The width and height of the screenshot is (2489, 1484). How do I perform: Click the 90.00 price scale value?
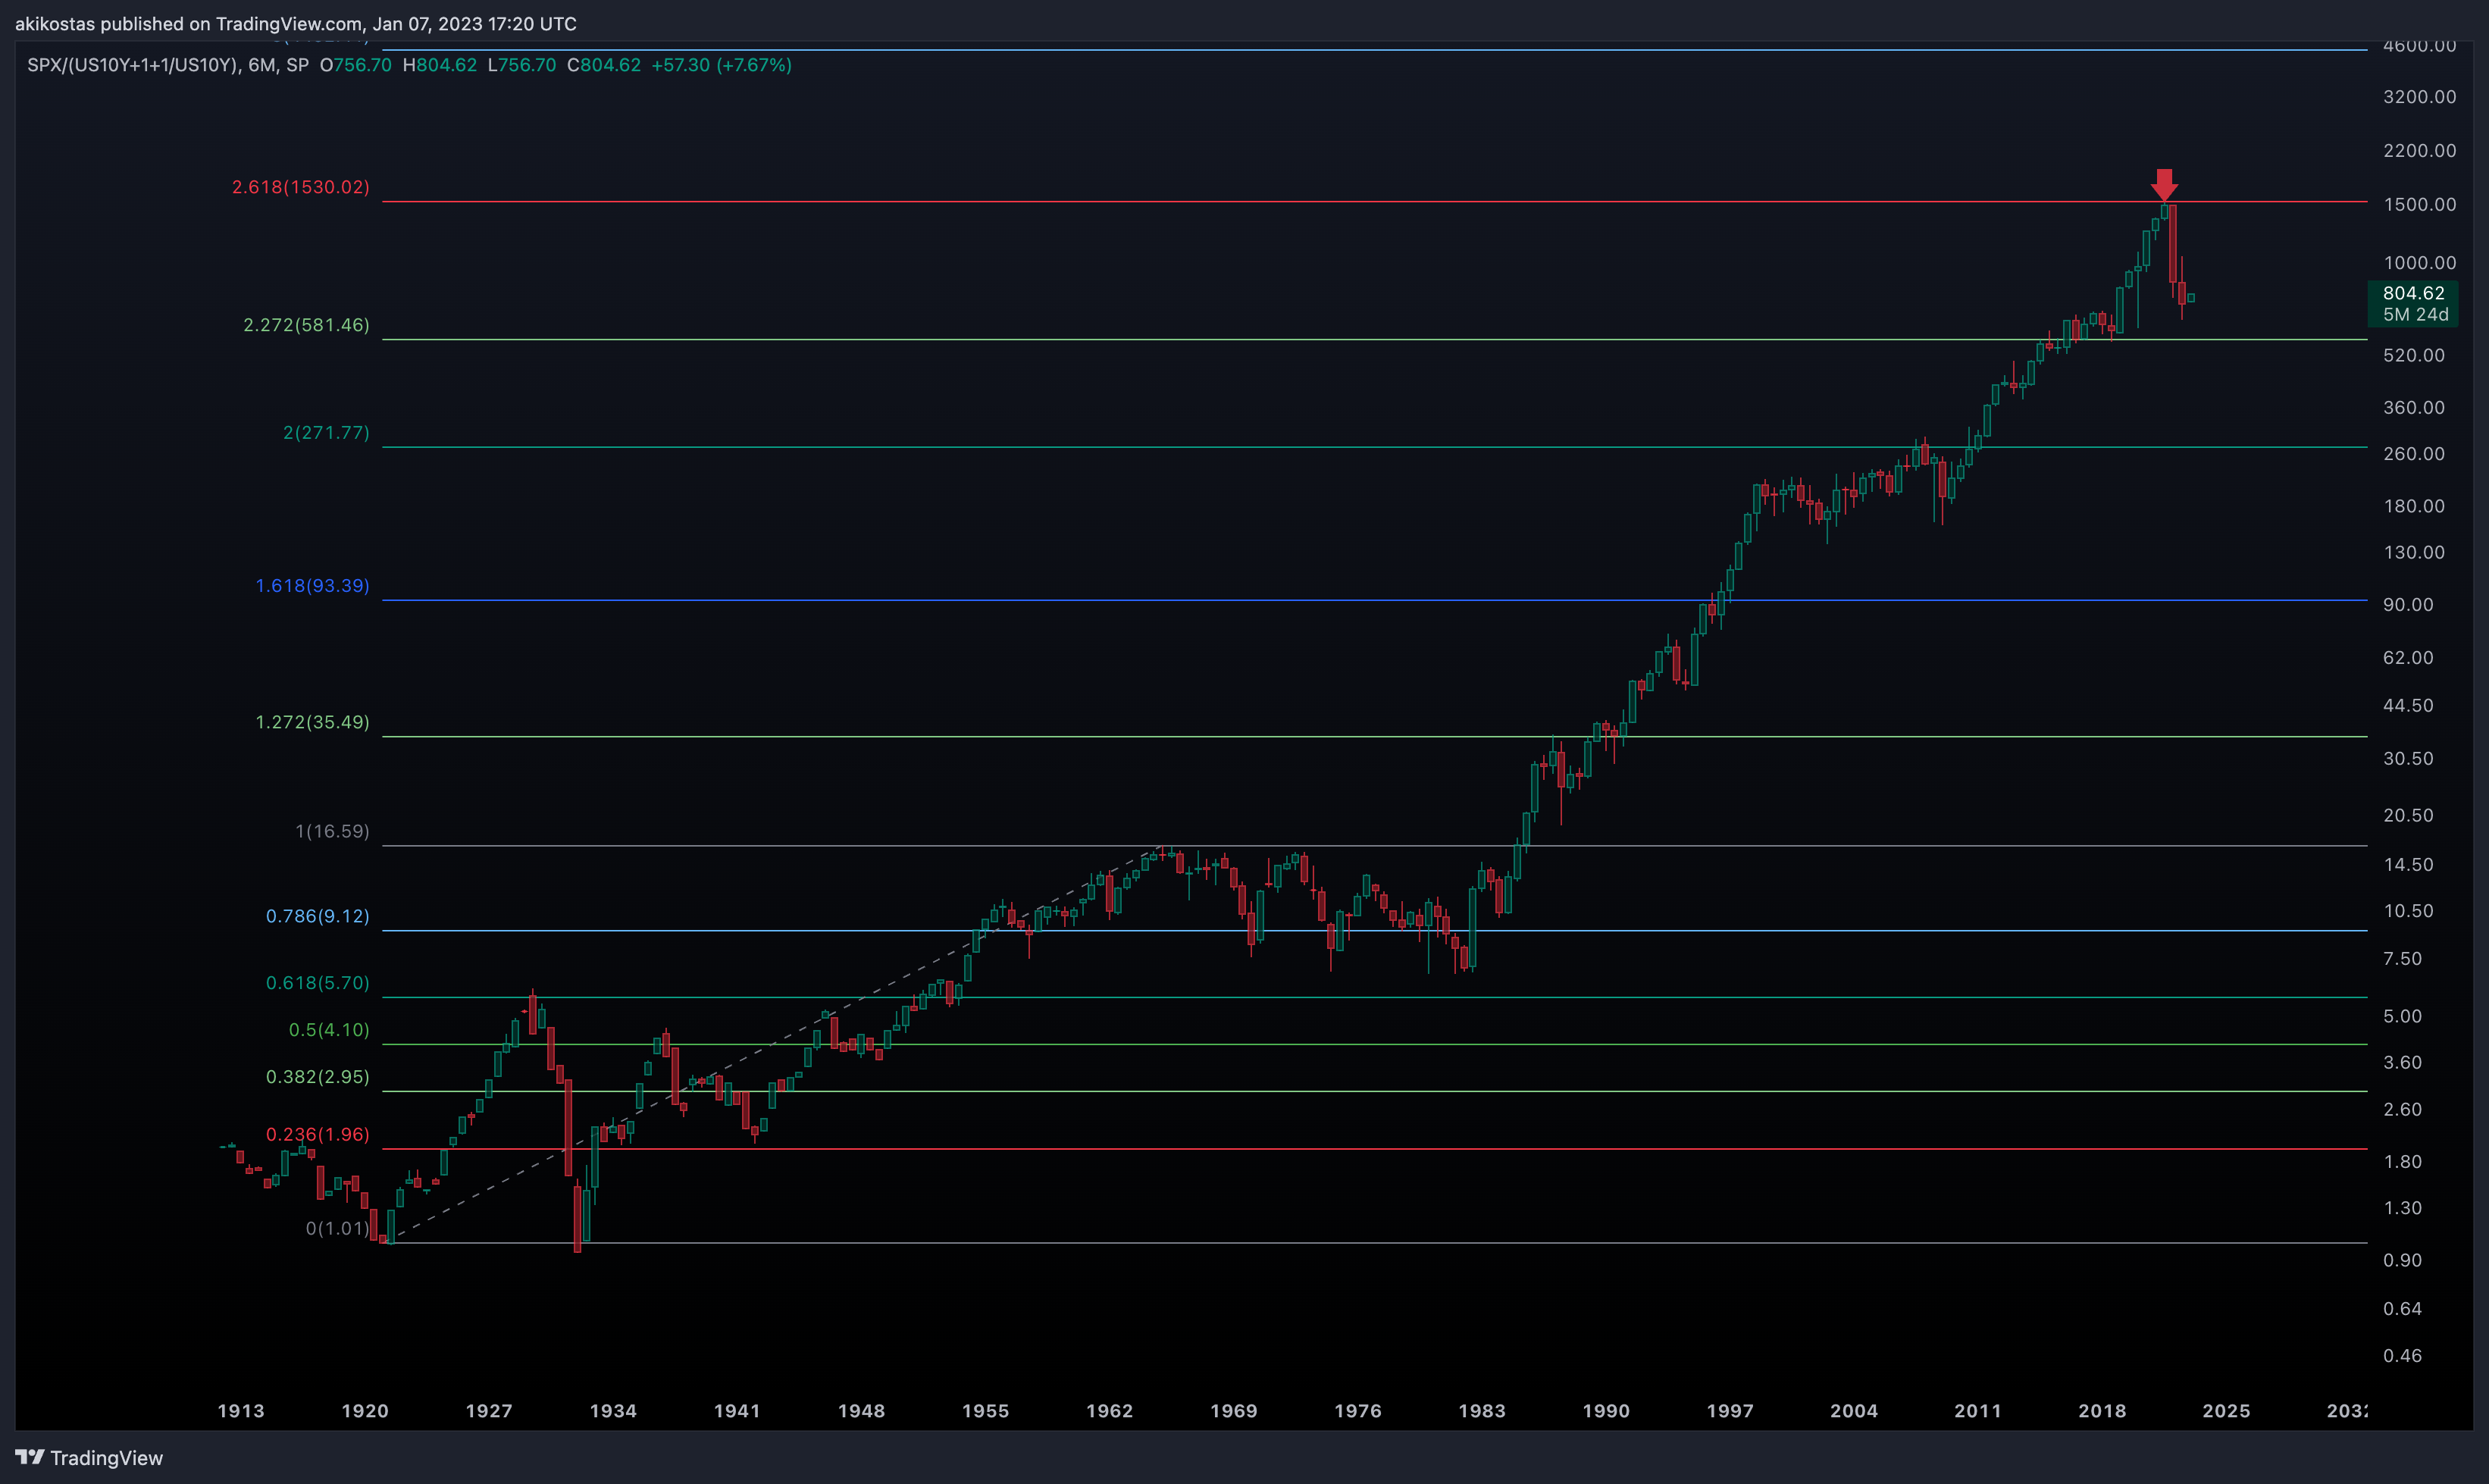(2408, 605)
